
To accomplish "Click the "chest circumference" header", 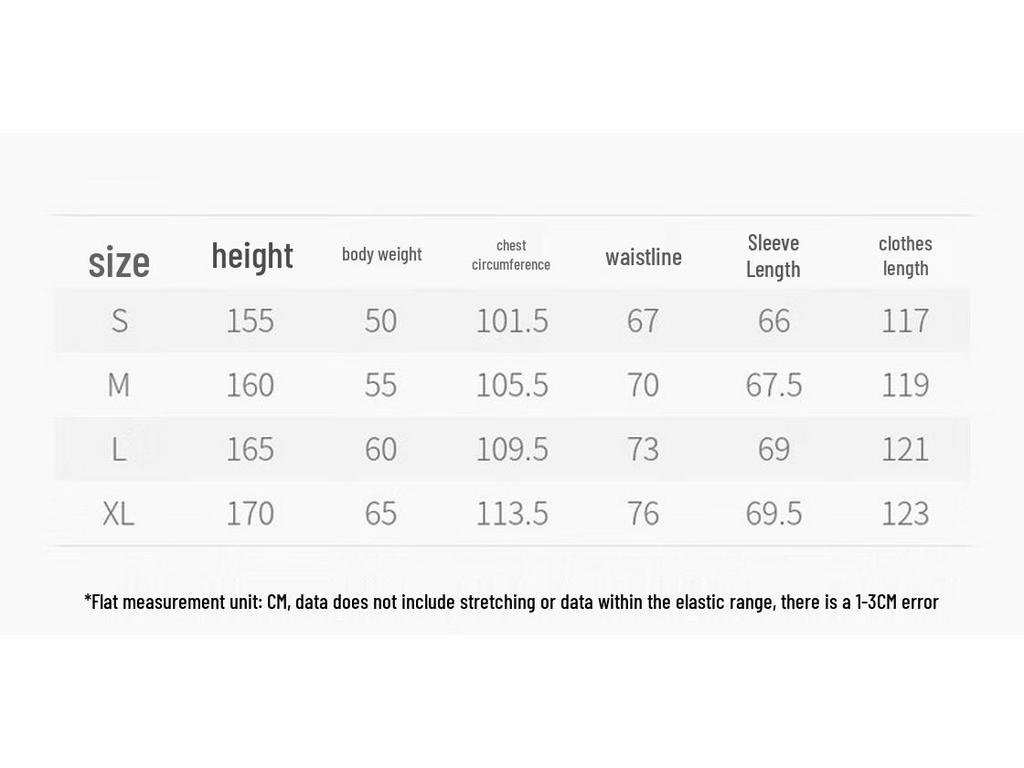I will (511, 255).
